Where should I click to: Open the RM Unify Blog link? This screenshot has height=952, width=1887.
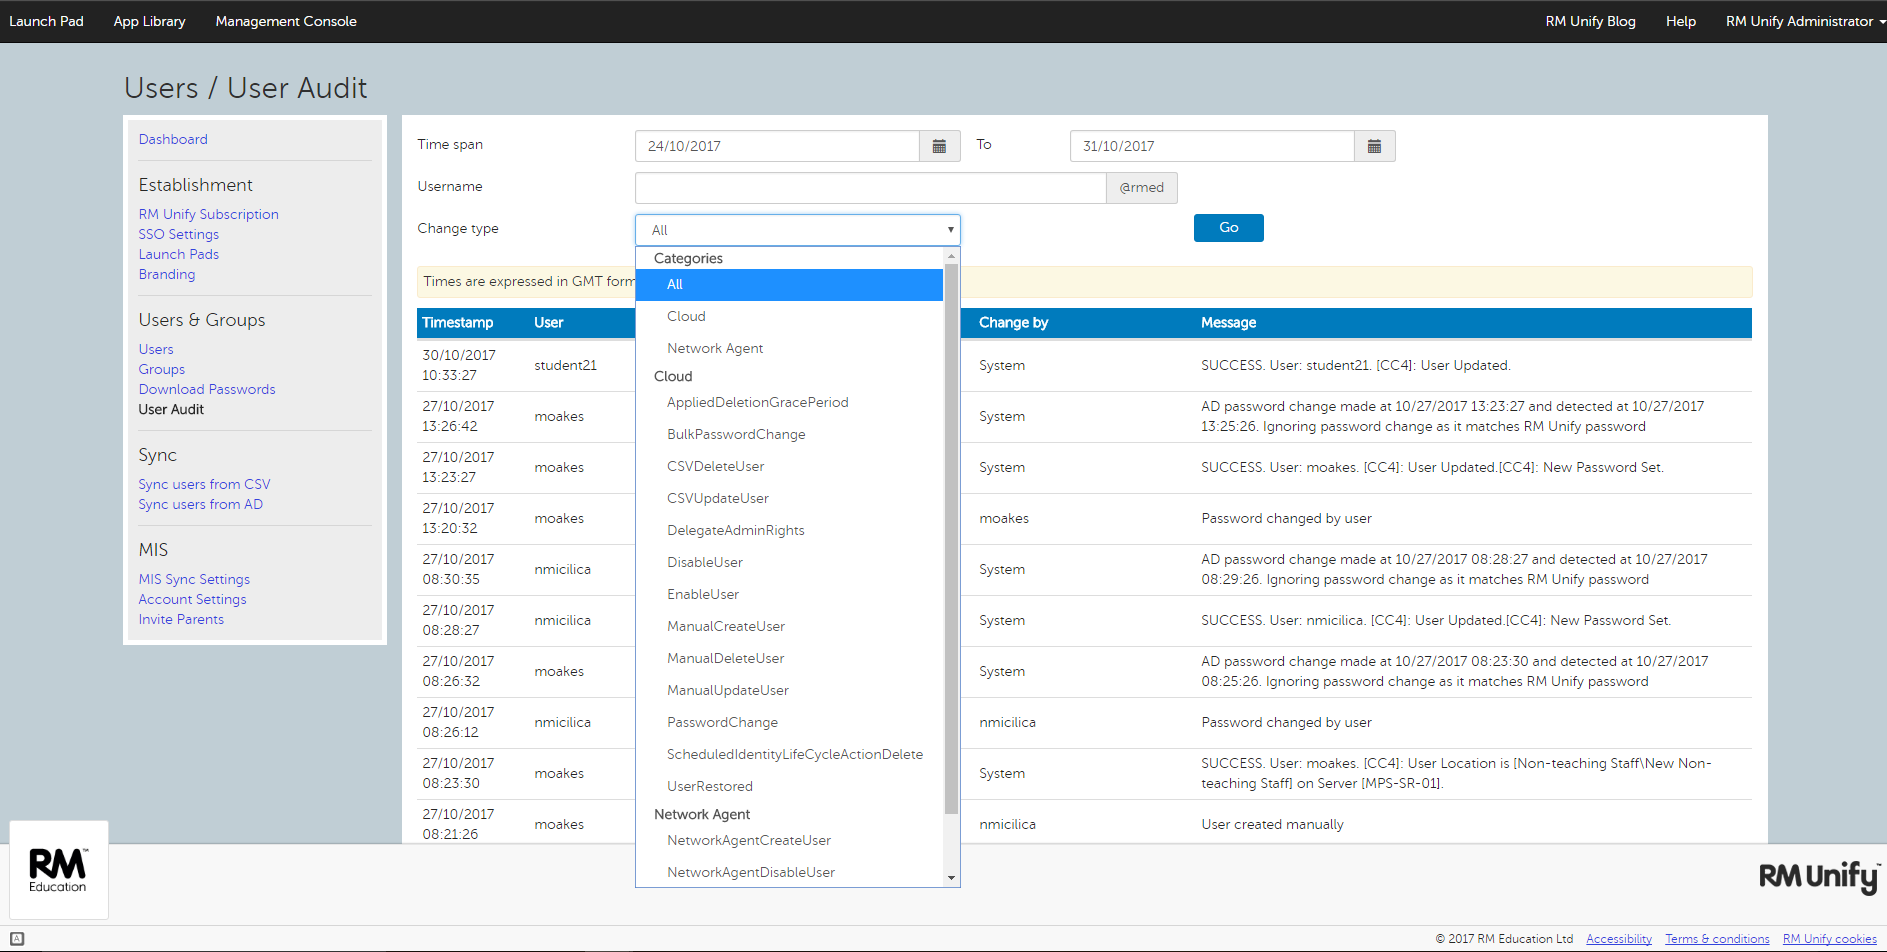[x=1590, y=21]
